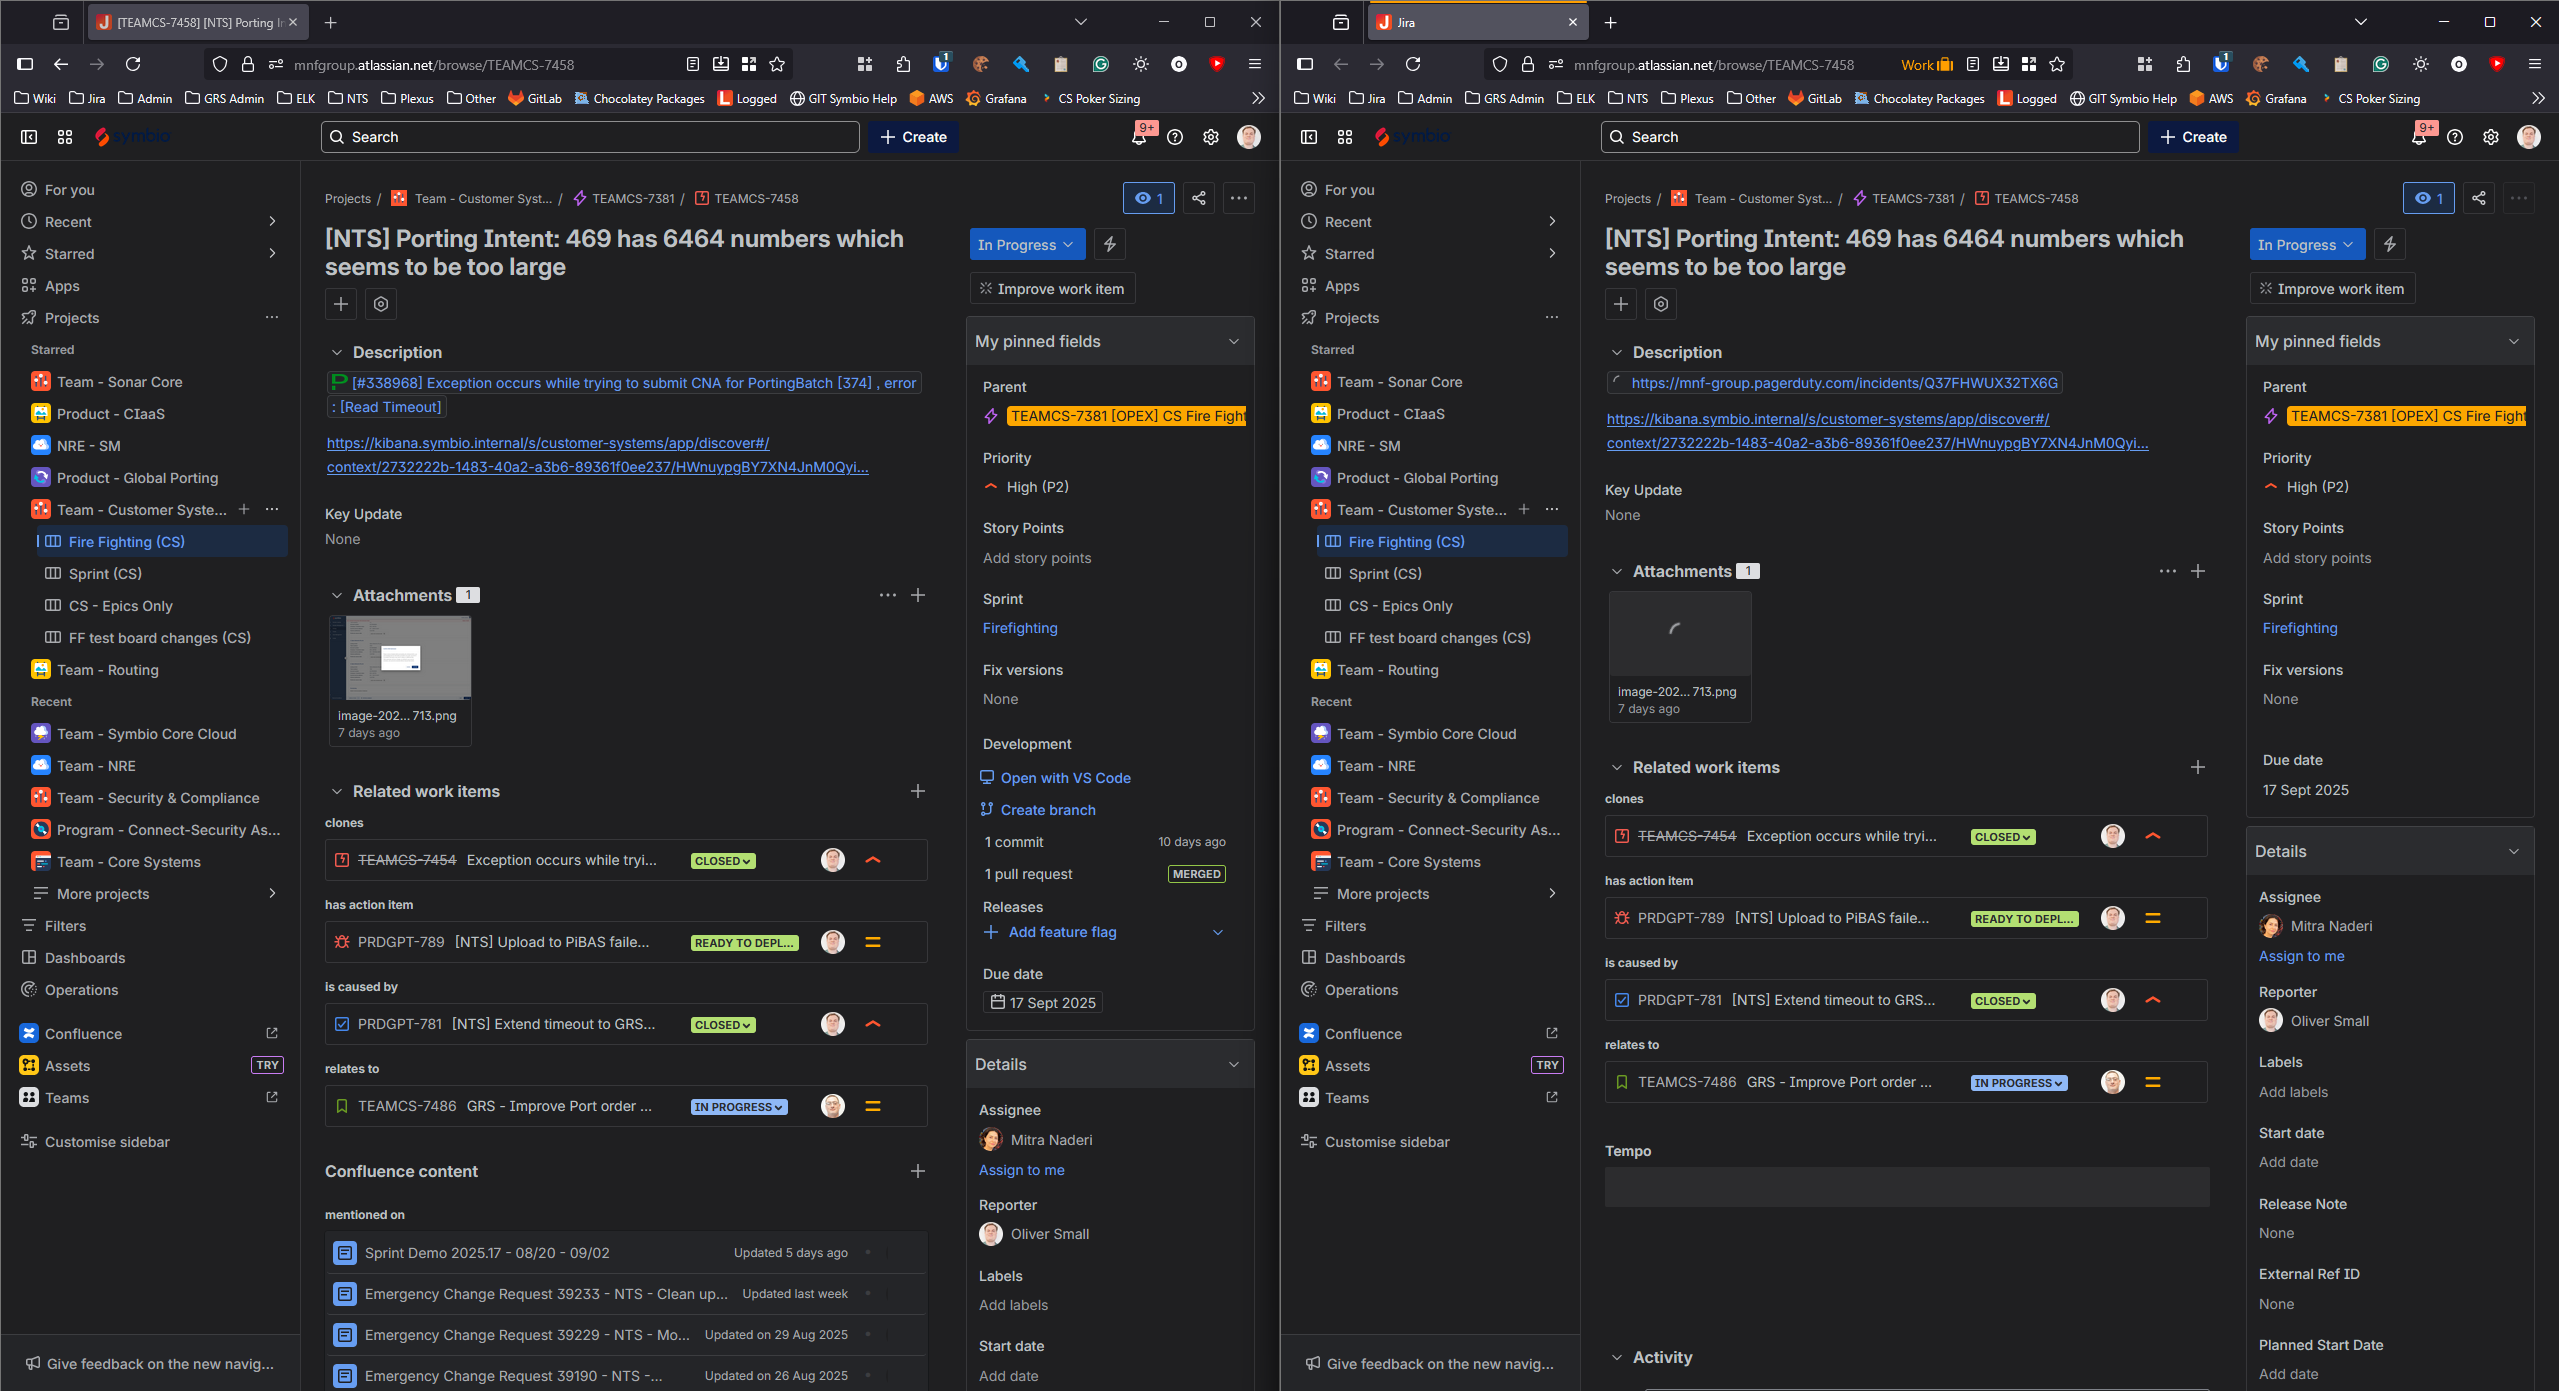2559x1391 pixels.
Task: Open the notifications bell icon
Action: (x=1140, y=136)
